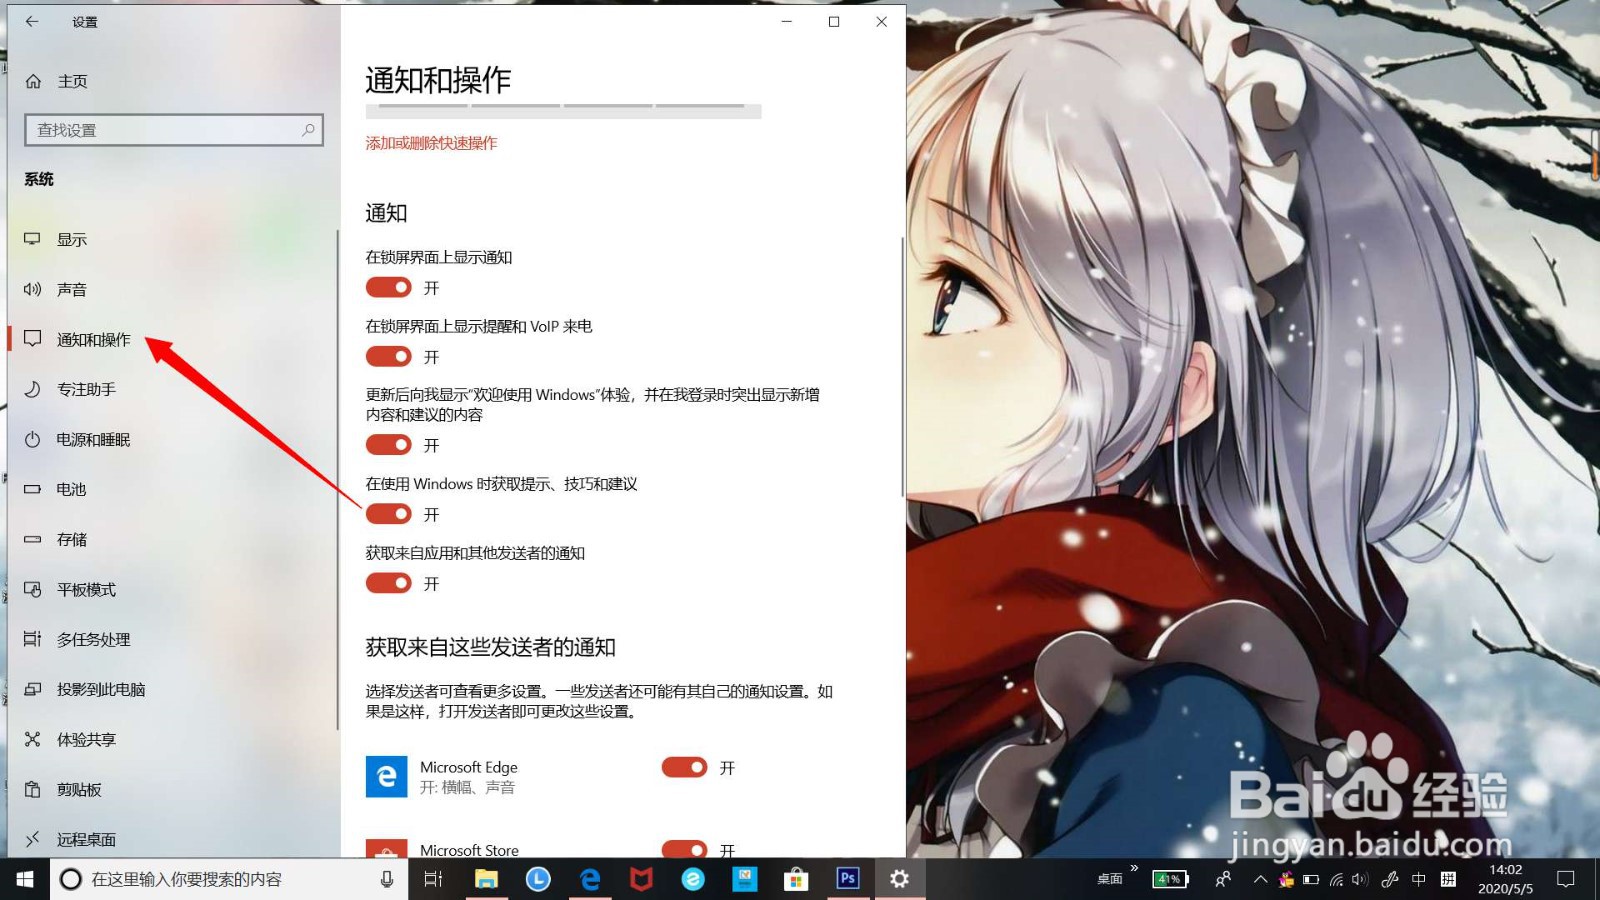Toggle 在锁屏界面上显示通知 switch
The height and width of the screenshot is (900, 1600).
(x=389, y=287)
